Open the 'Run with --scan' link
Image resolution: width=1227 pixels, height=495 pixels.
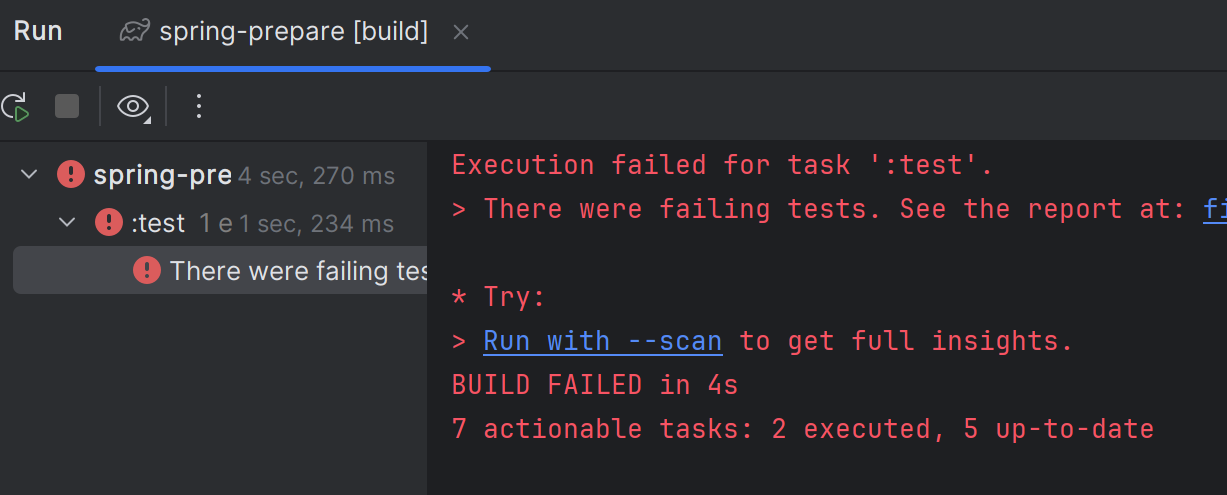602,341
